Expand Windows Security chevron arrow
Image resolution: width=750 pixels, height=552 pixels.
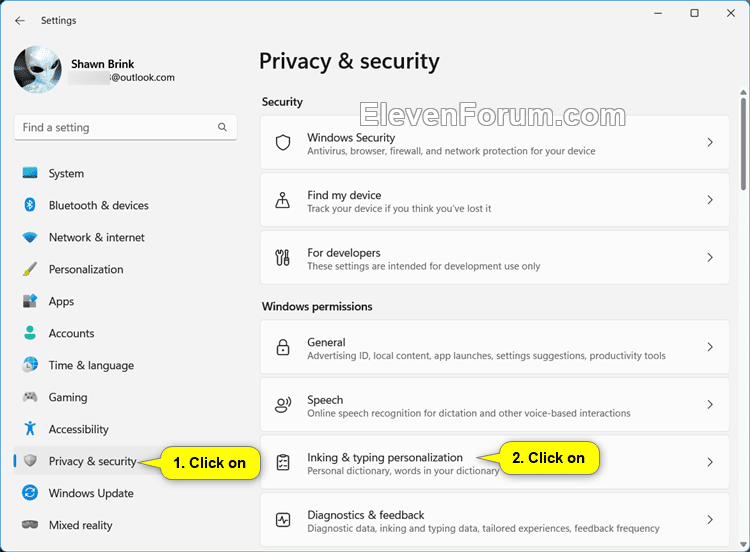710,142
